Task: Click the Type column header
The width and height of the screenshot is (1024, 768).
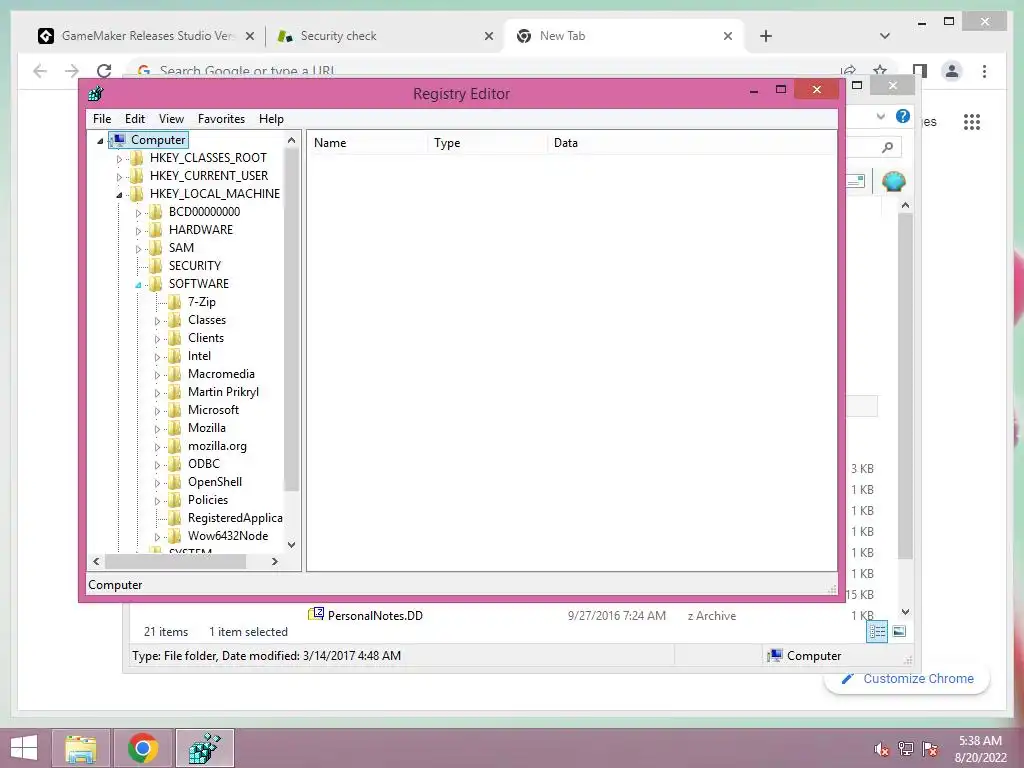Action: tap(488, 143)
